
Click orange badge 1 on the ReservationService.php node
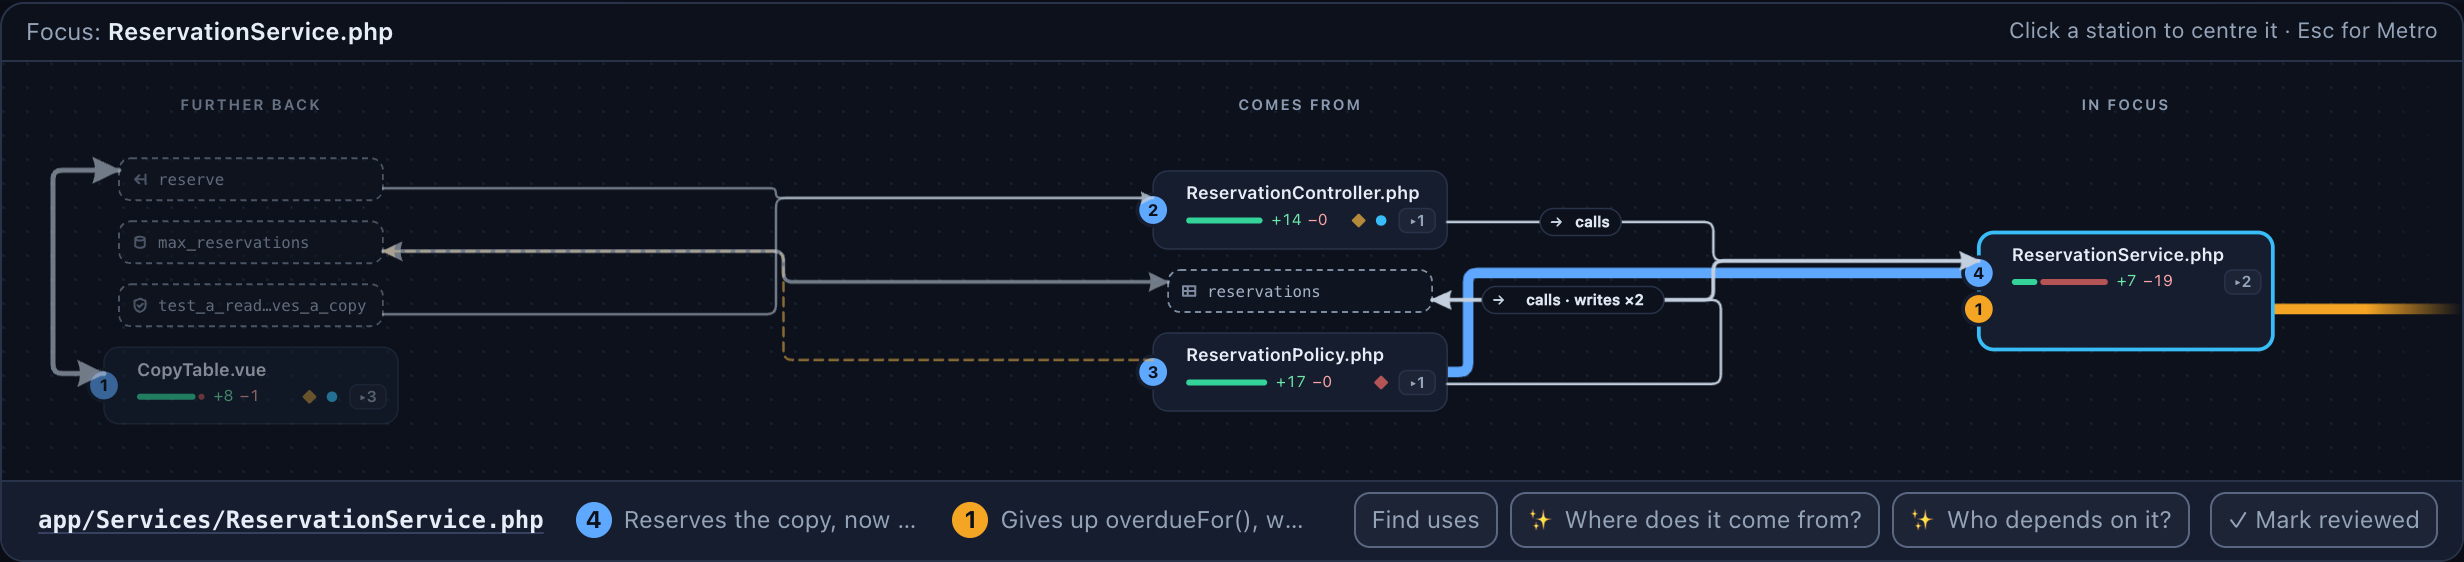tap(1978, 309)
